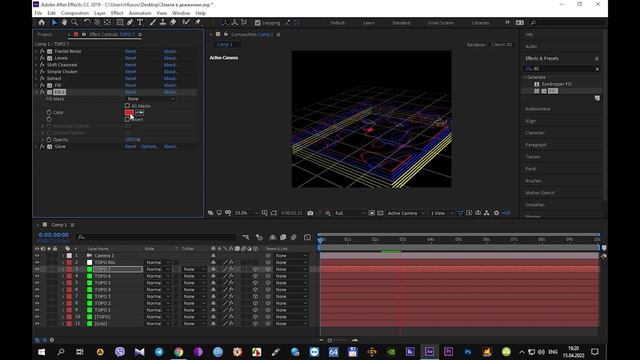The height and width of the screenshot is (360, 640).
Task: Click the Motion Blur enable icon in timeline
Action: coord(293,237)
